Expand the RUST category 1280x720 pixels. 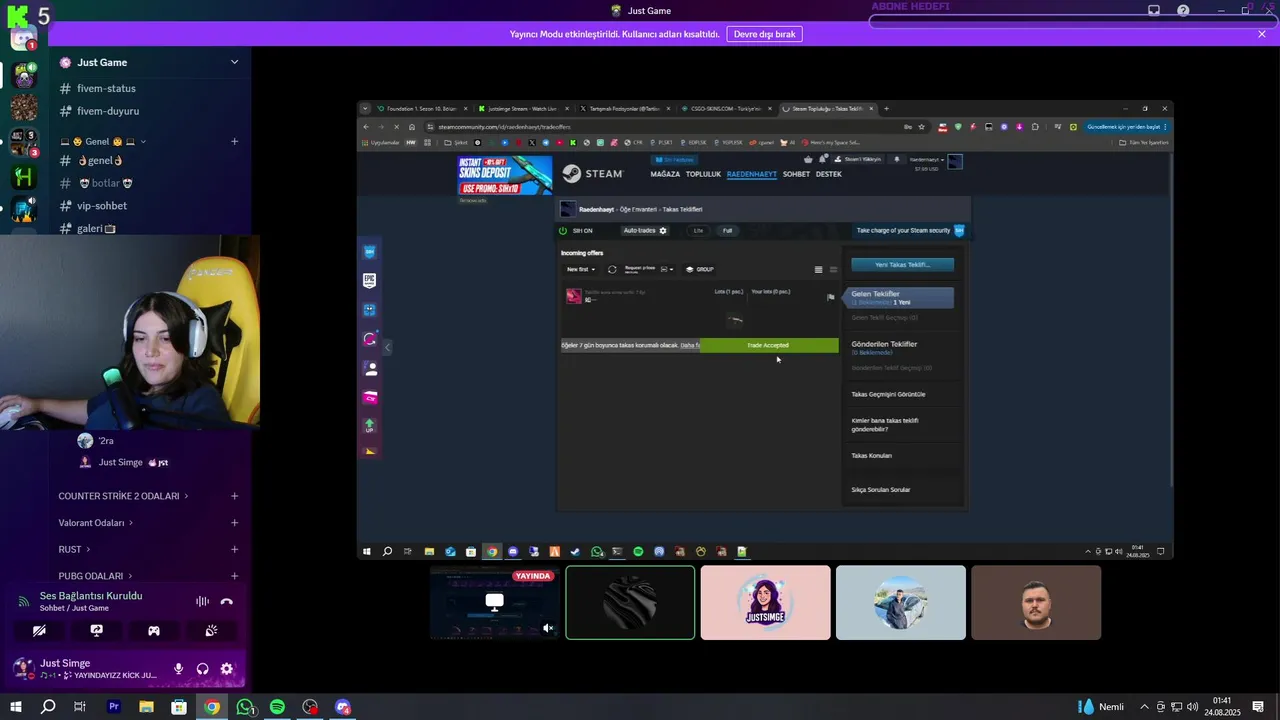74,549
